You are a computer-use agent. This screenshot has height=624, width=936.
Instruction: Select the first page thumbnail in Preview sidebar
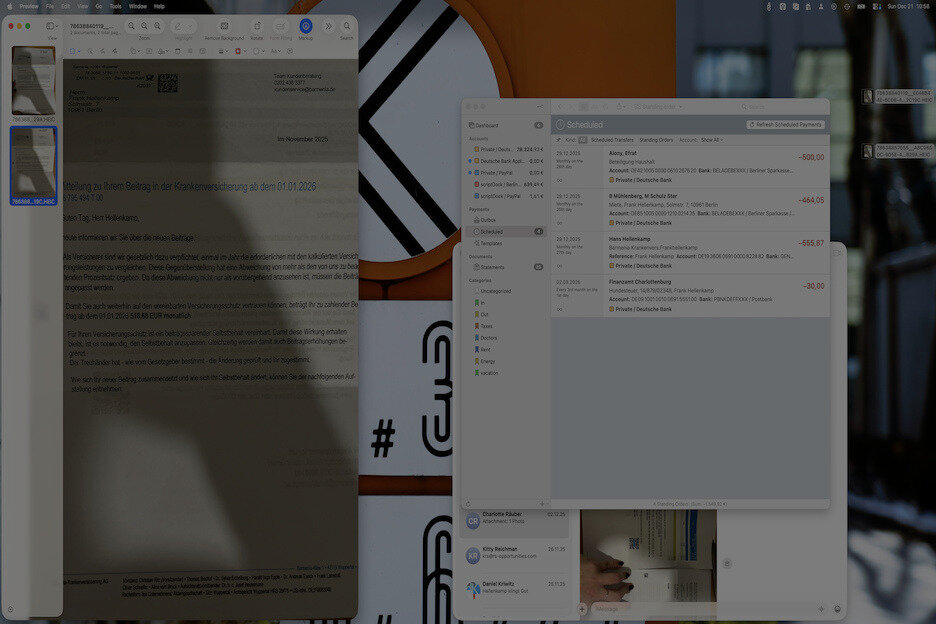coord(33,80)
